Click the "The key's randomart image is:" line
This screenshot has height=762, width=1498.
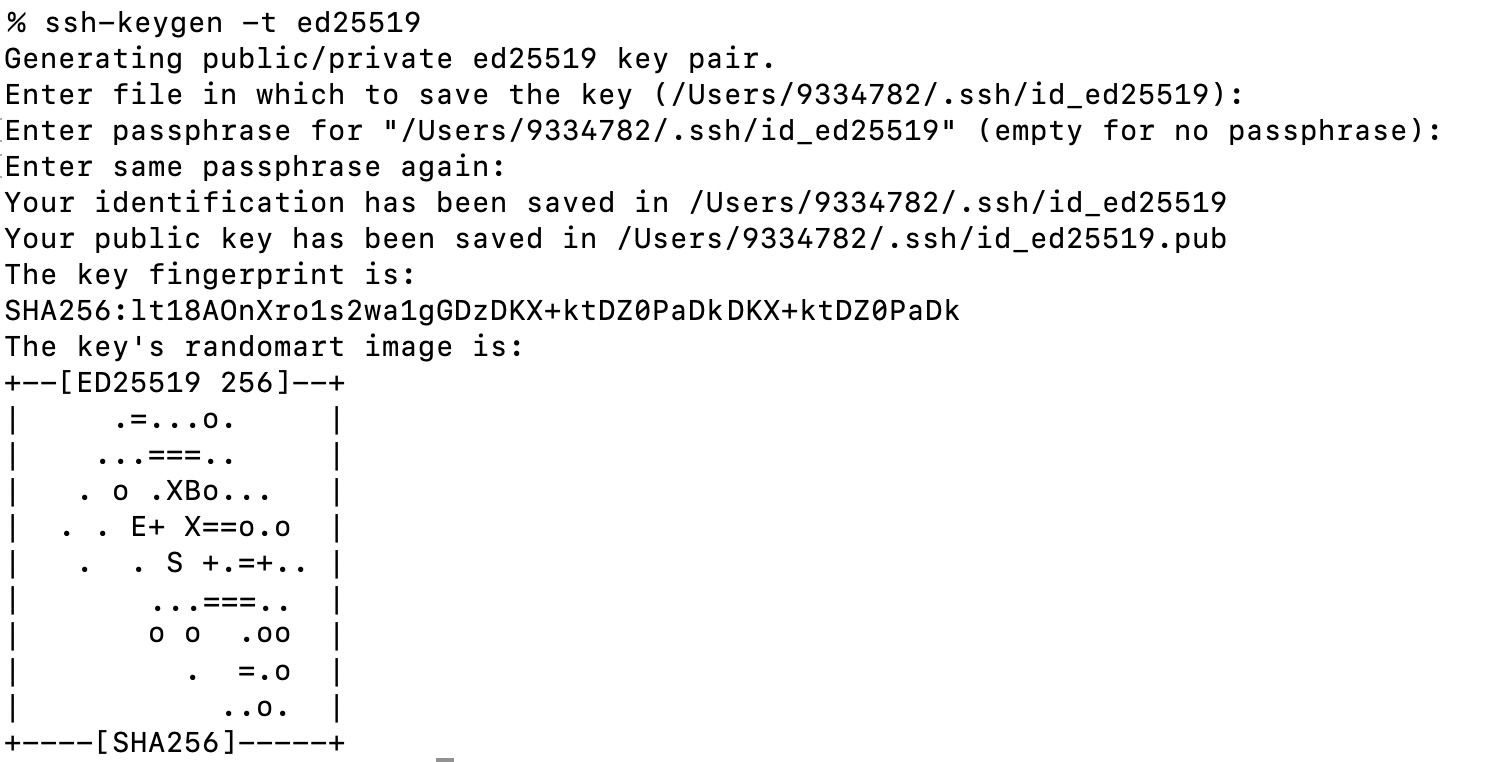[x=264, y=347]
